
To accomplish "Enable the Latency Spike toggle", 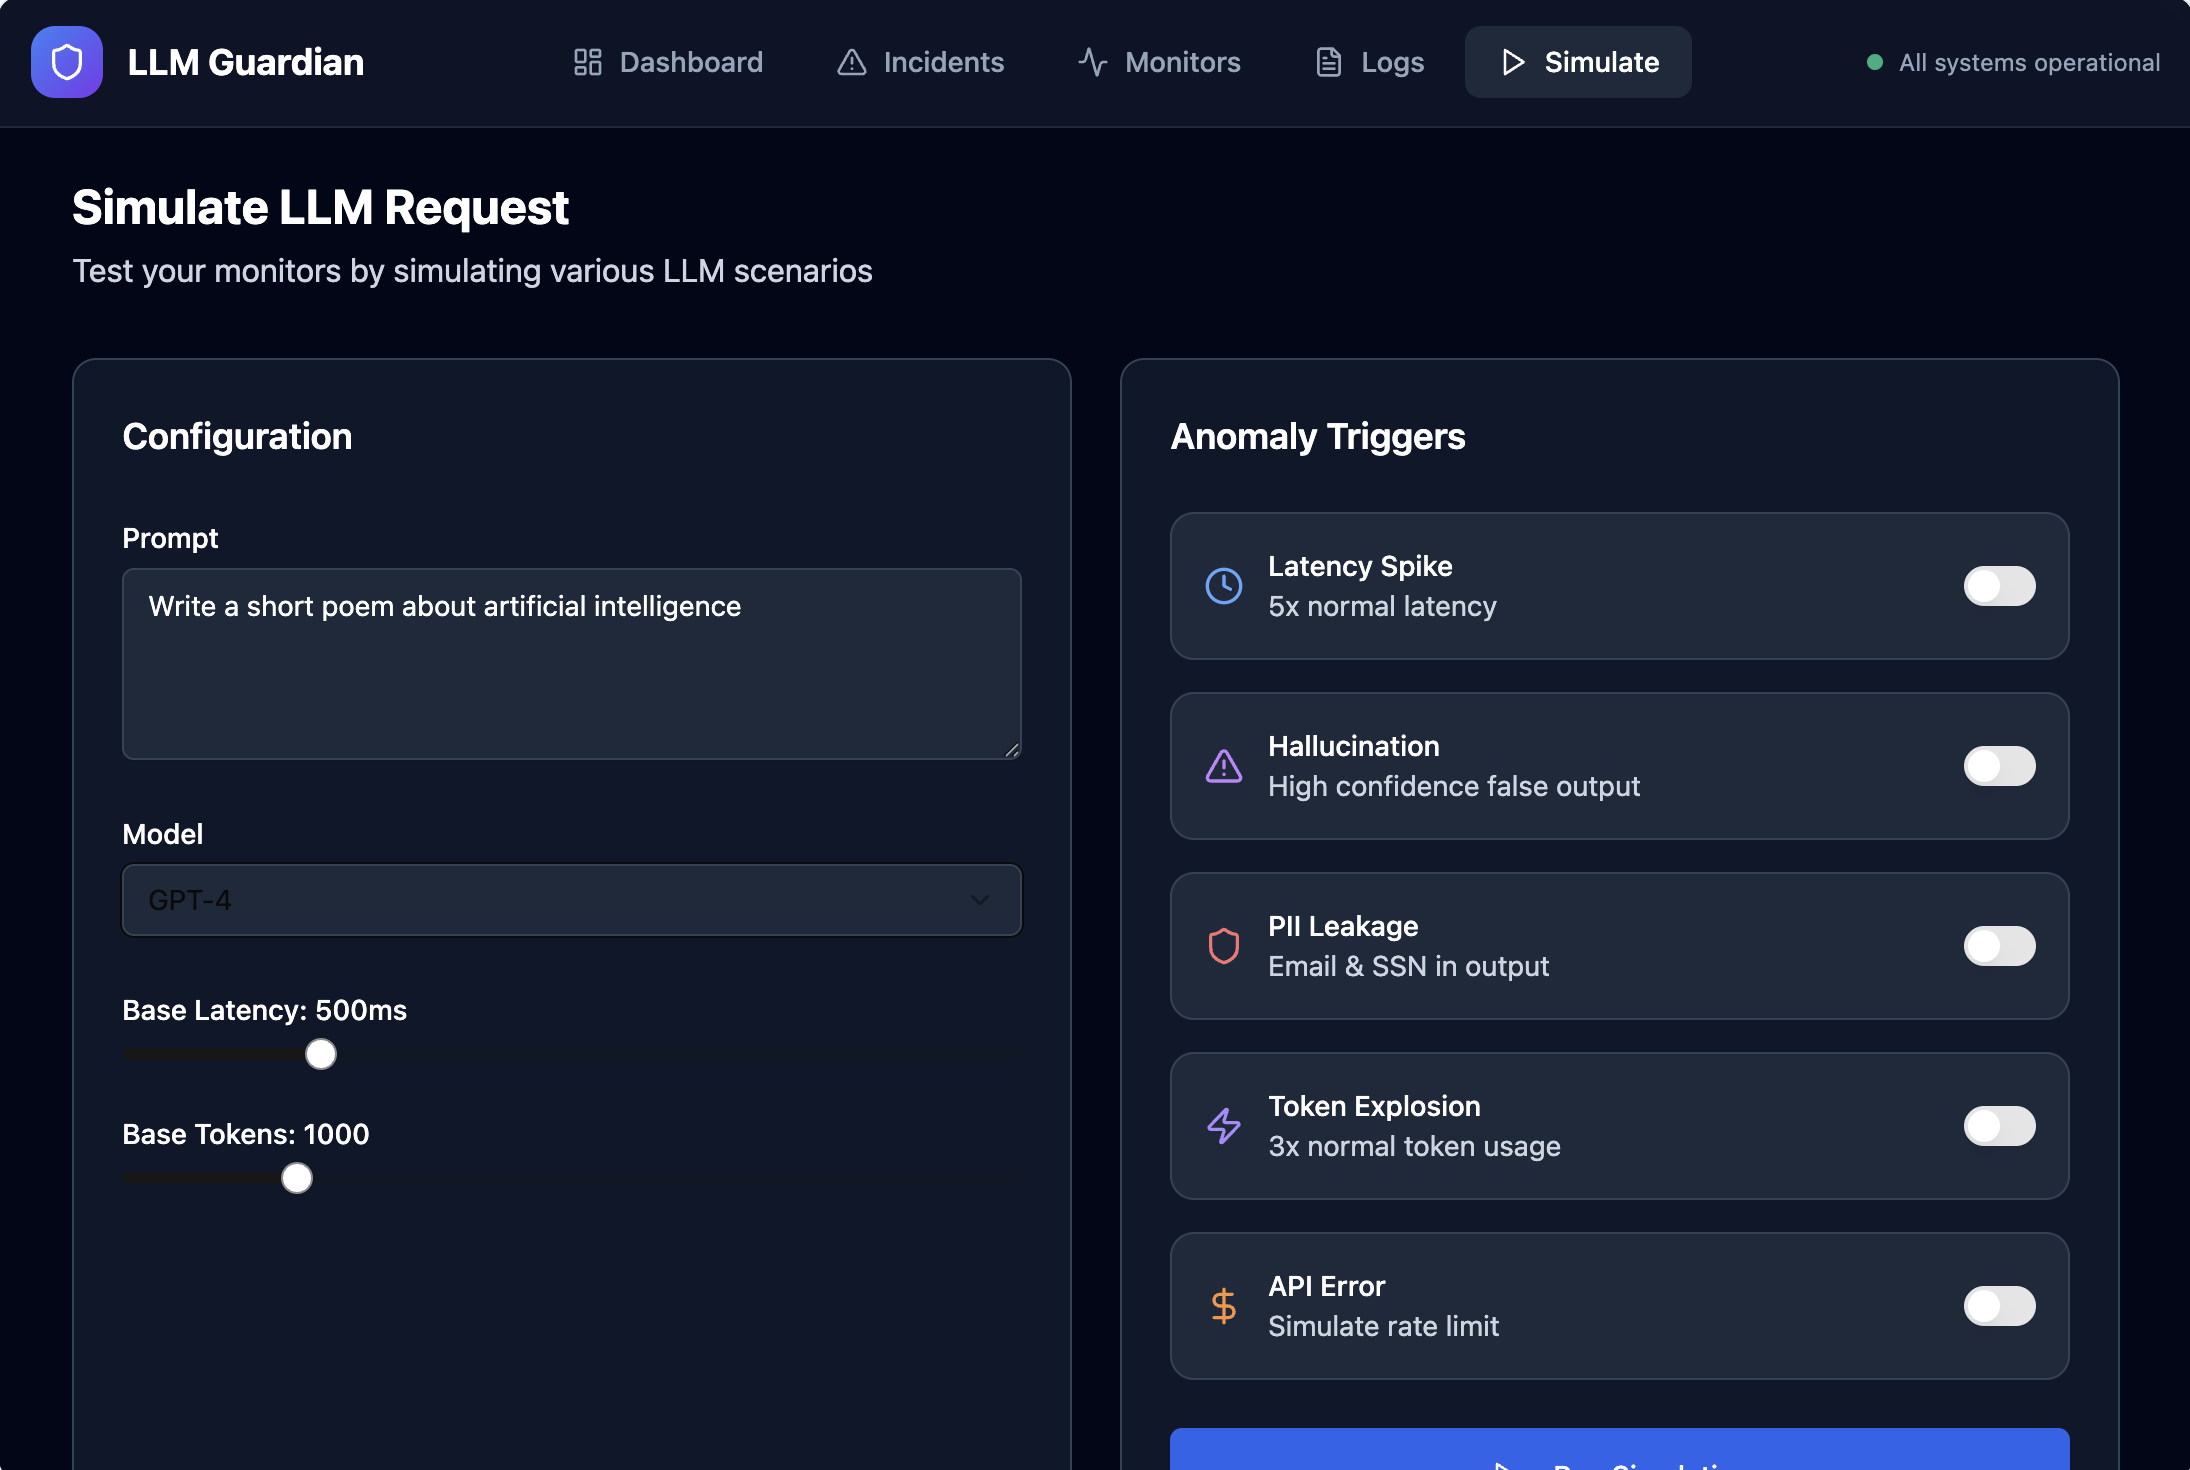I will (1999, 586).
